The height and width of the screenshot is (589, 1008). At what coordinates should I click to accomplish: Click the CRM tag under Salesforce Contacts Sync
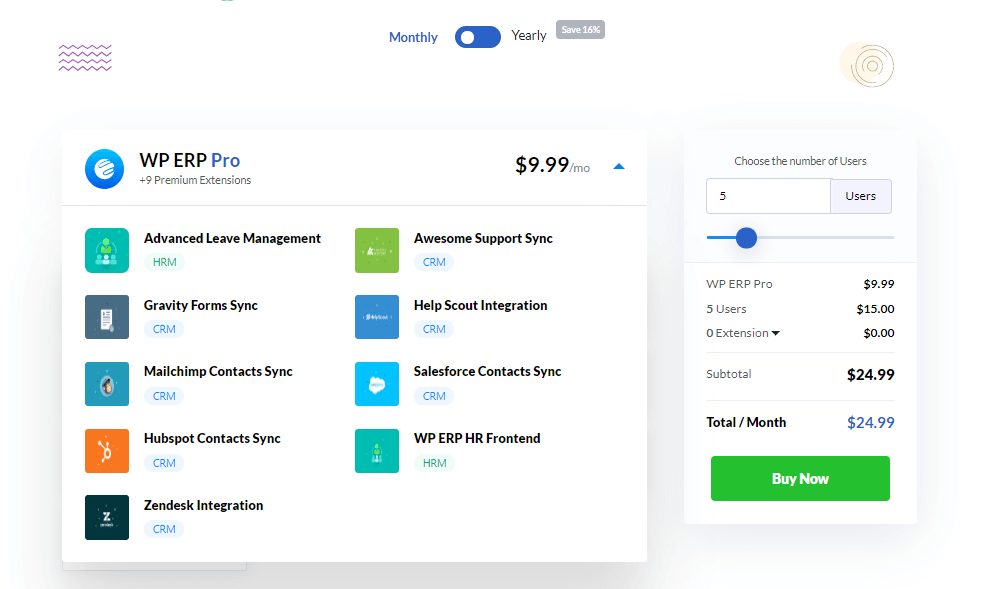(x=434, y=396)
